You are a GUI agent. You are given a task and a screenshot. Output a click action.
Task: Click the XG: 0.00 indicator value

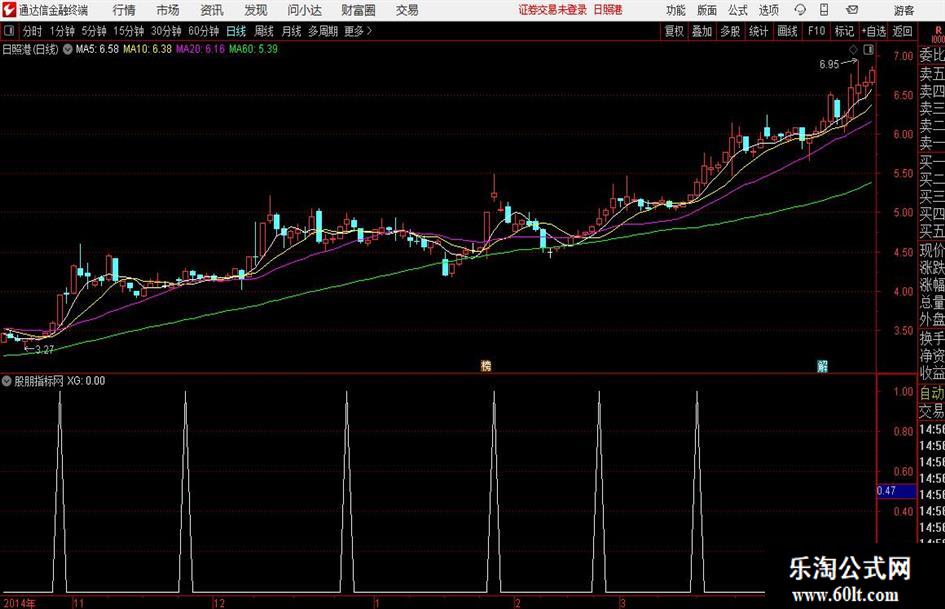[86, 381]
